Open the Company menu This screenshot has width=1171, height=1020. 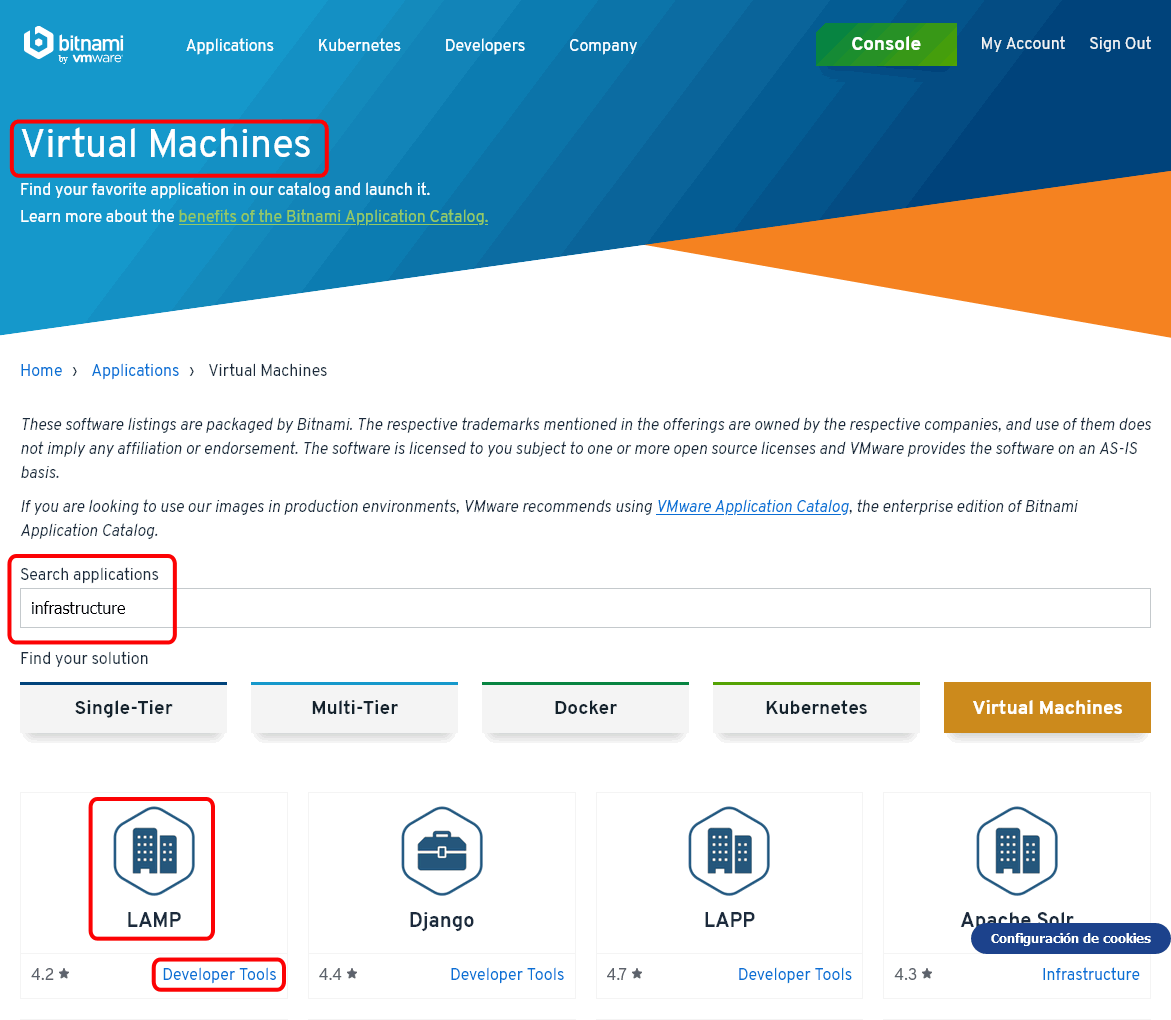[603, 46]
